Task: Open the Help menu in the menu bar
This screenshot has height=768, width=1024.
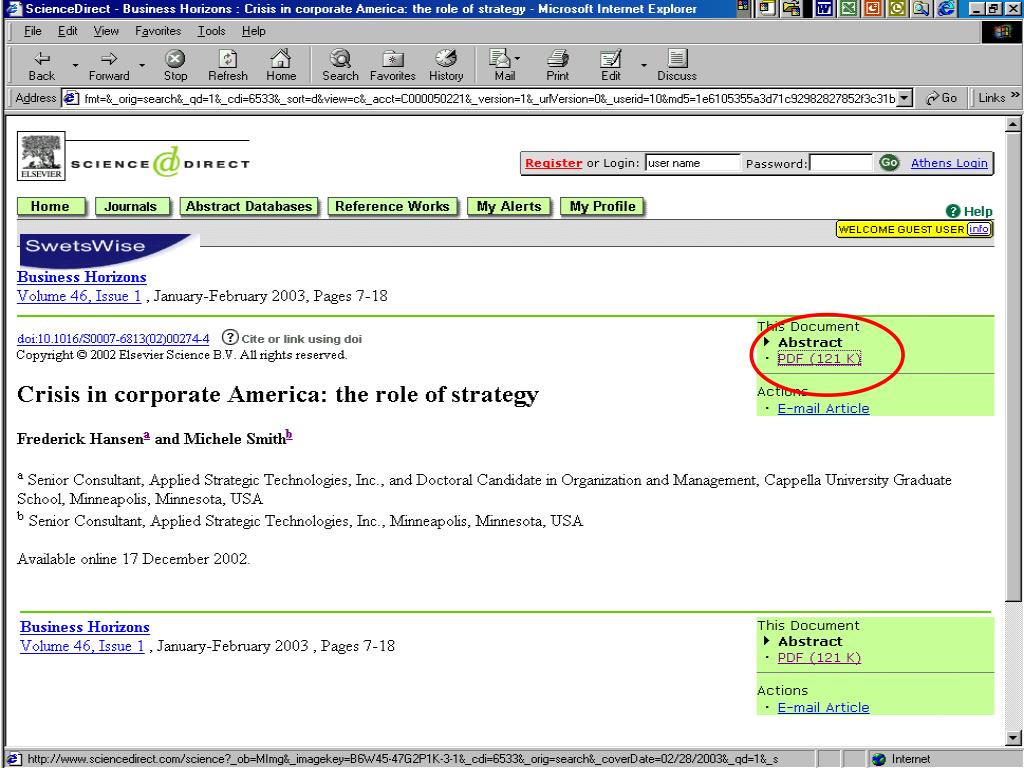Action: pyautogui.click(x=253, y=31)
